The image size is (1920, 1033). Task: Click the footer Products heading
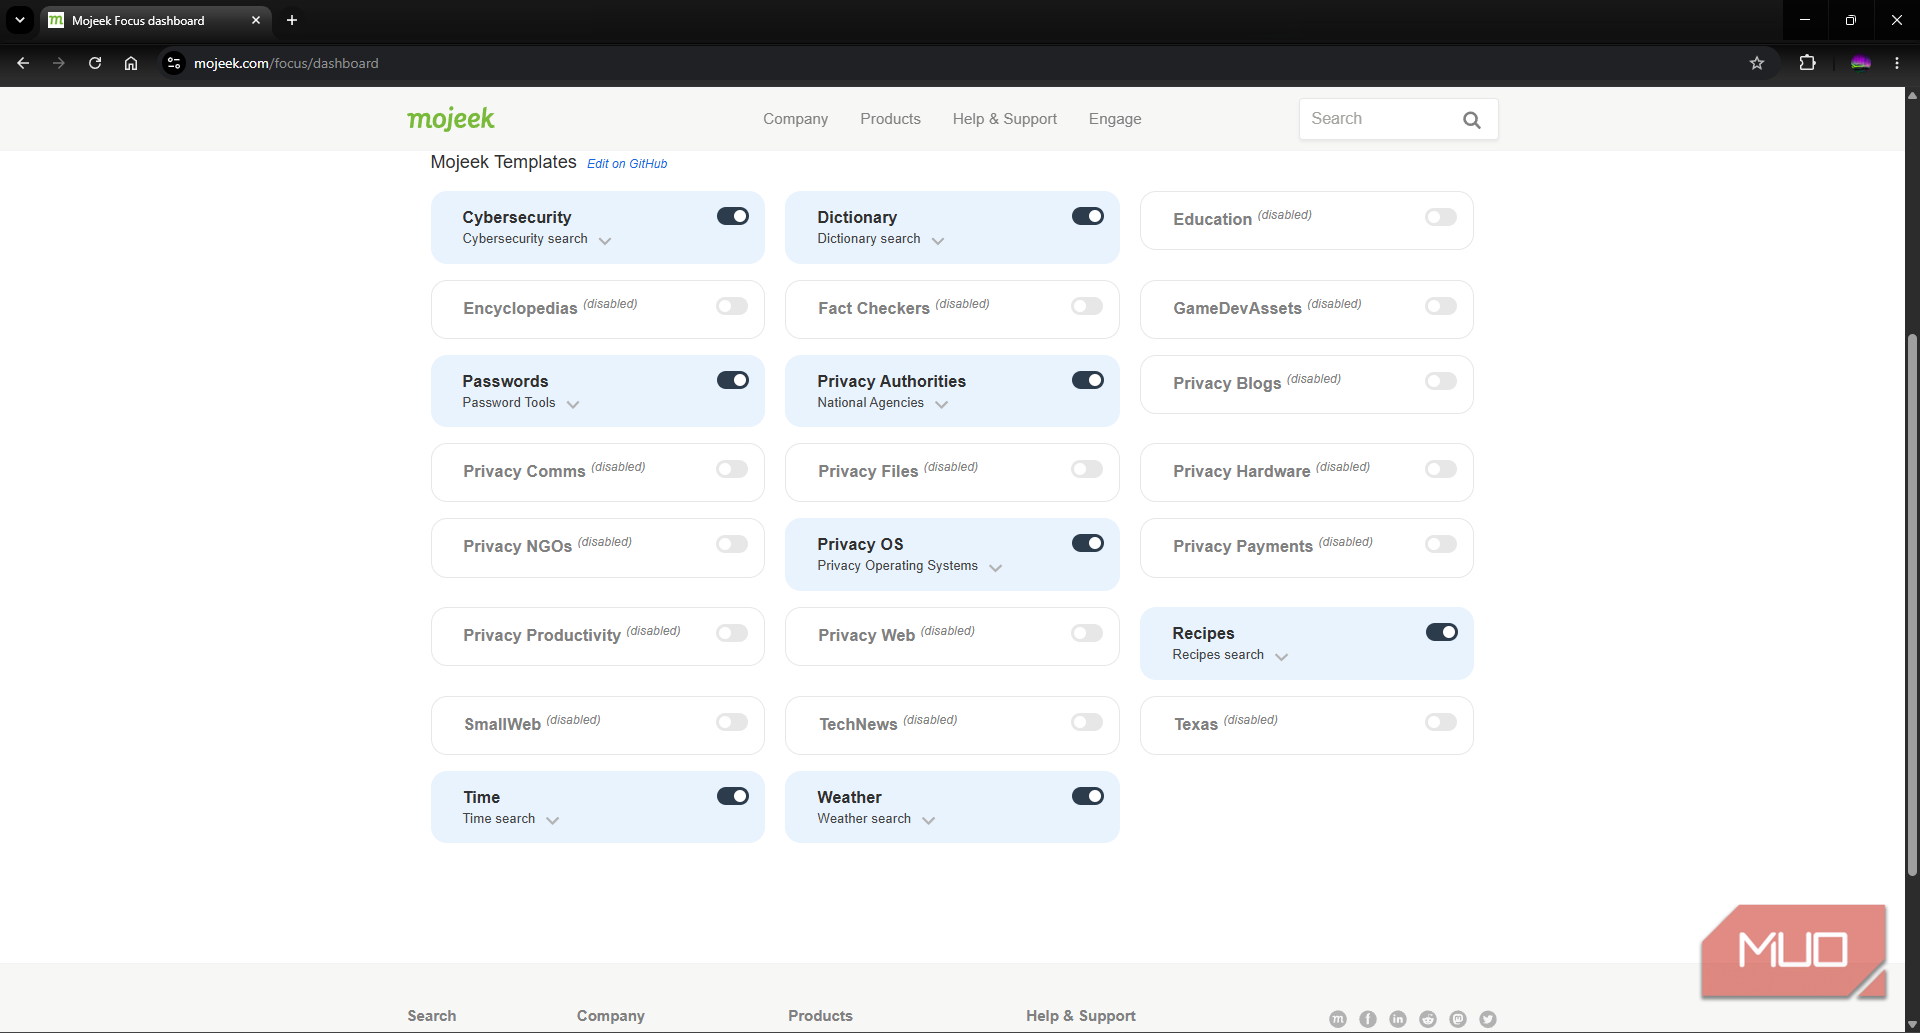click(x=821, y=1016)
